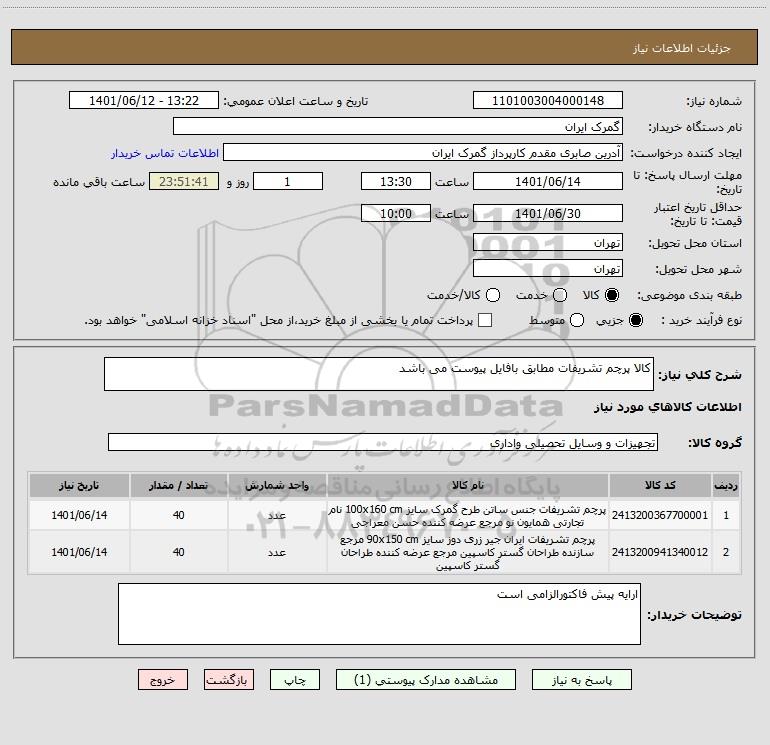Click the requester name field آدرین صابری مقدم
Image resolution: width=770 pixels, height=745 pixels.
point(423,153)
